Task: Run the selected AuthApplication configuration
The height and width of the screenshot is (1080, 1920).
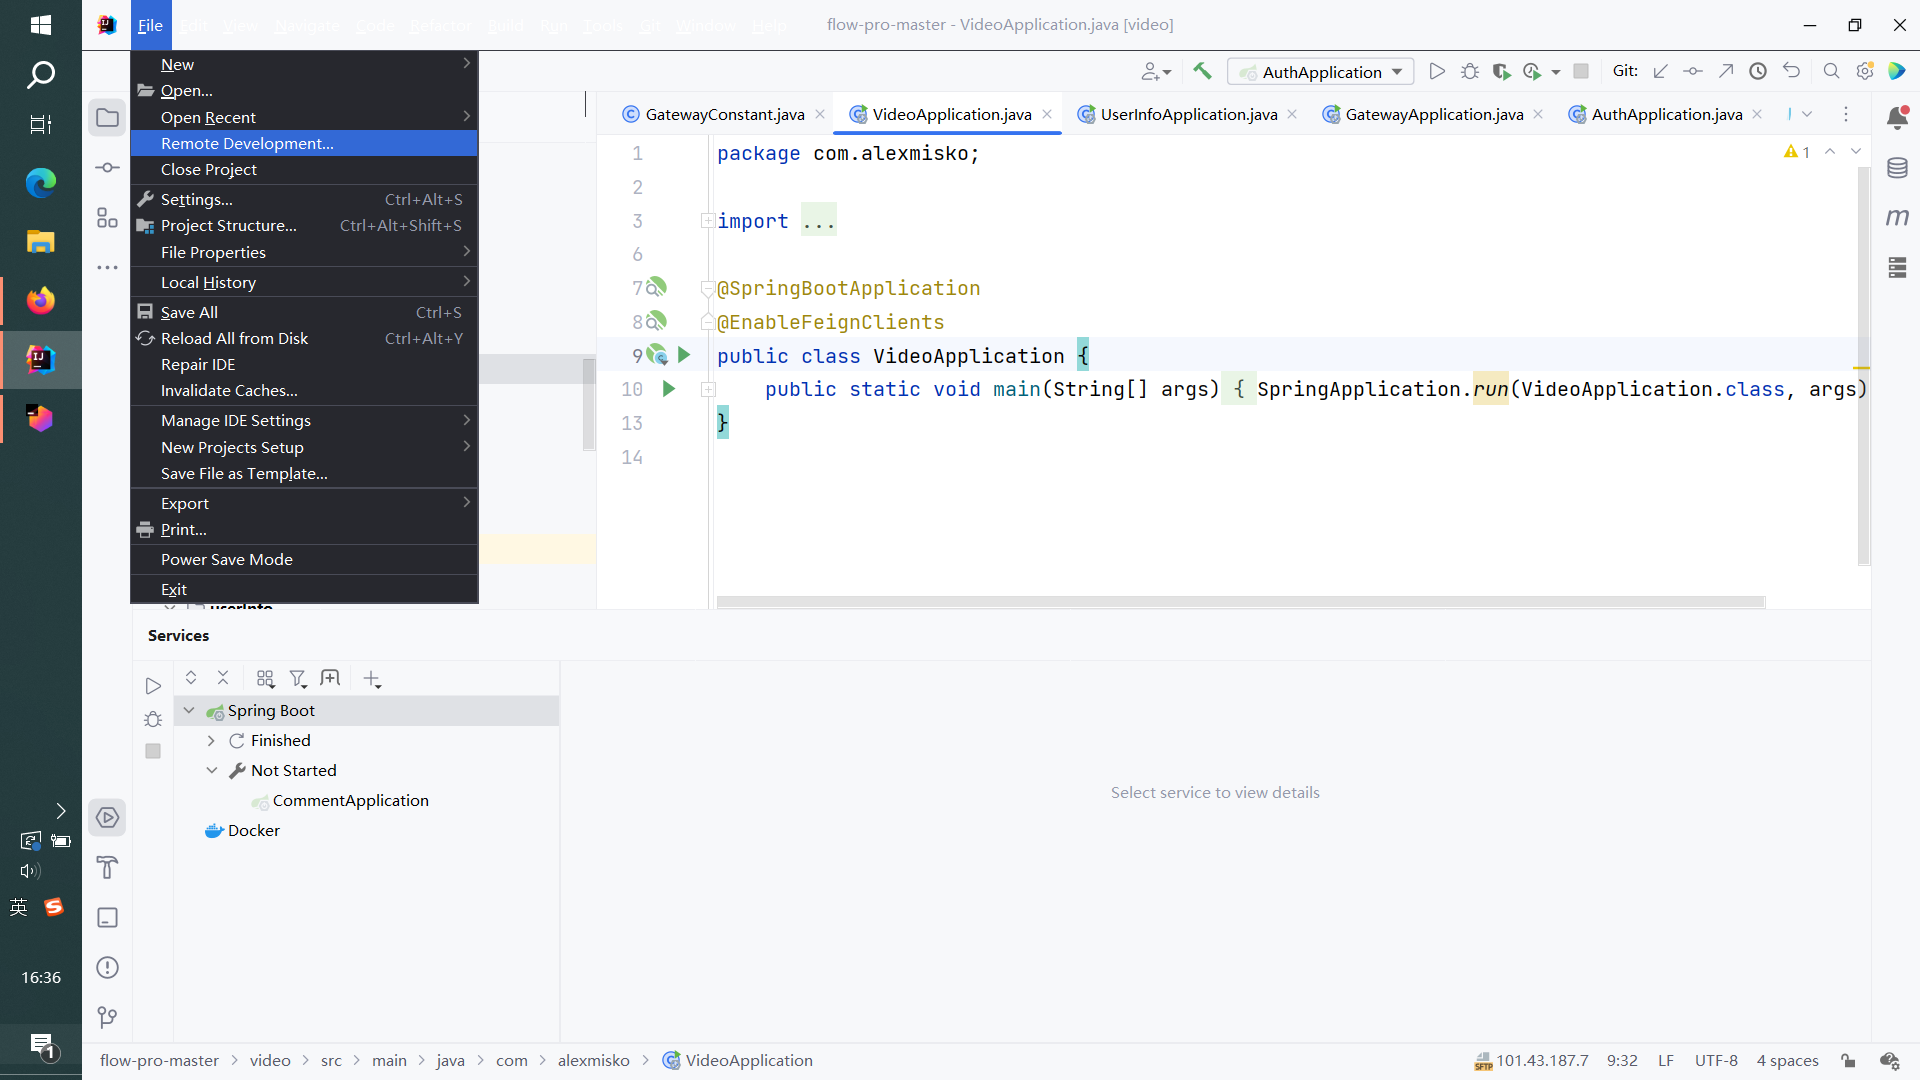Action: point(1438,71)
